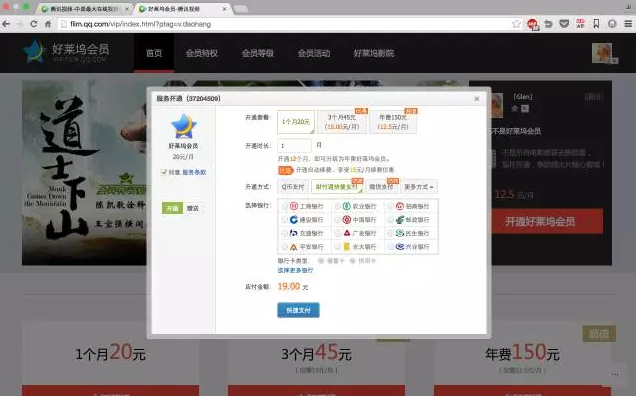Expand the 更多方式 payment dropdown
Viewport: 636px width, 396px height.
[x=419, y=187]
